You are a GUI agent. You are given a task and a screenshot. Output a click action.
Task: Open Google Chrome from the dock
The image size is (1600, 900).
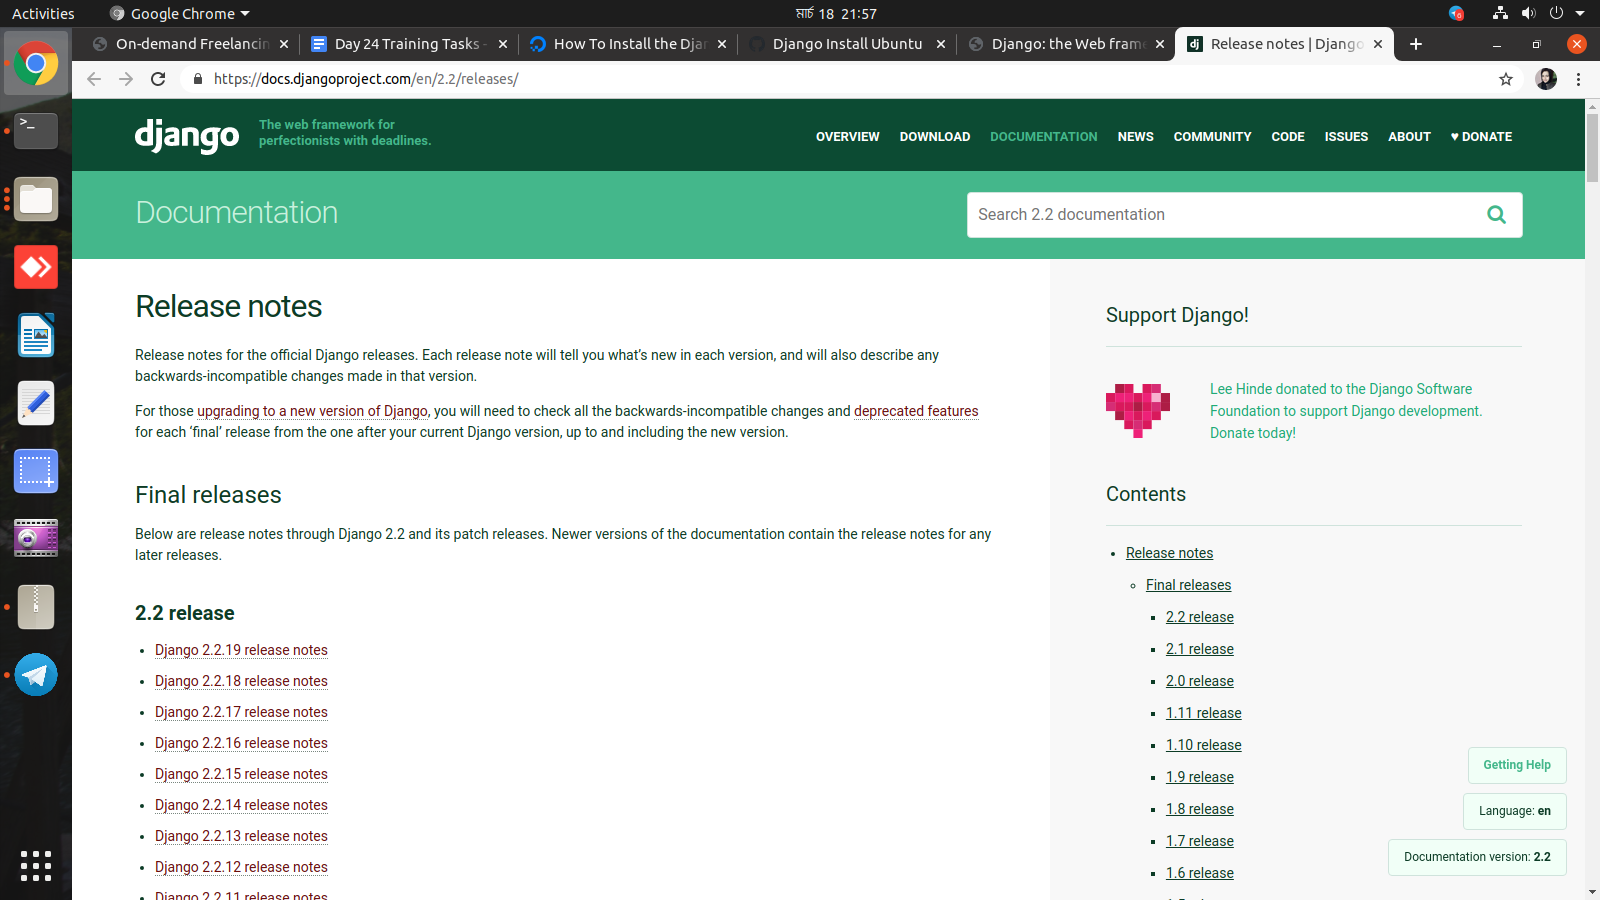(x=36, y=64)
